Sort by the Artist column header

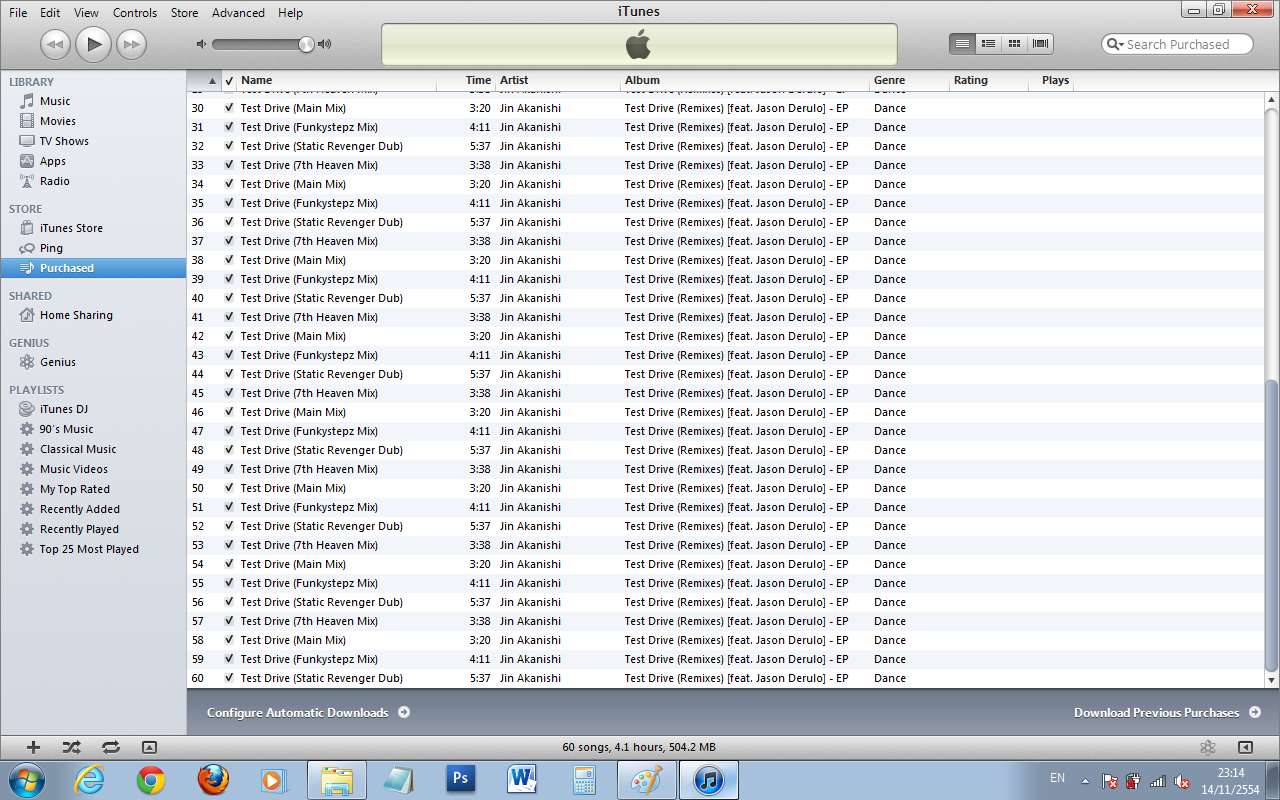pyautogui.click(x=558, y=80)
